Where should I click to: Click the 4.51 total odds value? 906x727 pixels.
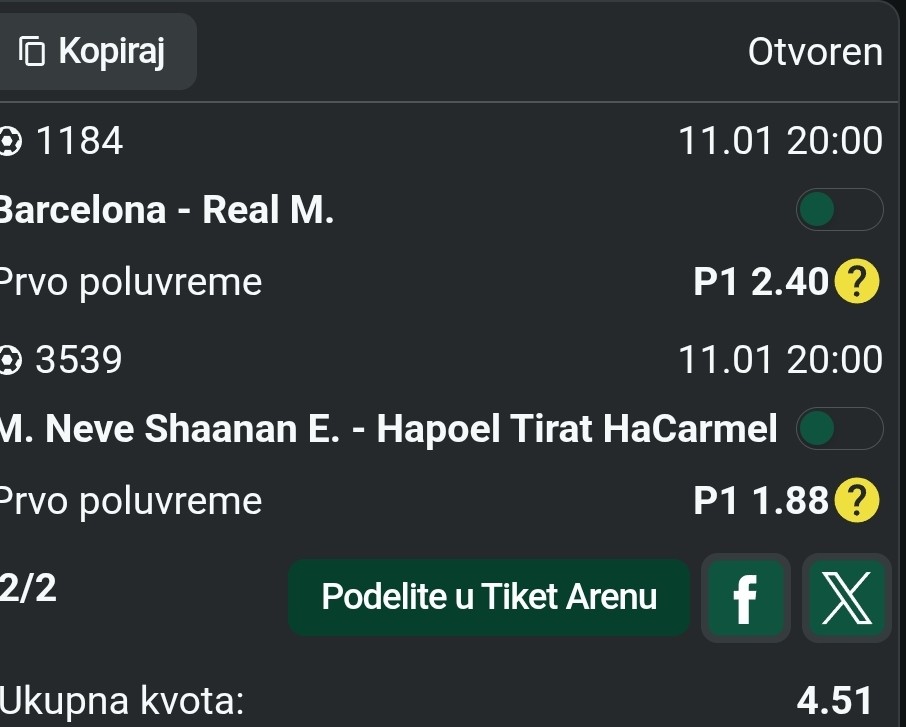coord(833,700)
